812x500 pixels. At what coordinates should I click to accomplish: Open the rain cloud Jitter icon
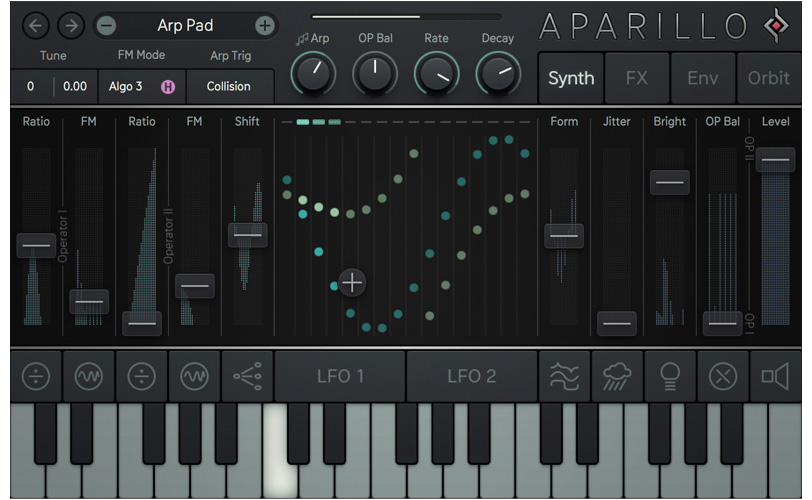[x=617, y=376]
